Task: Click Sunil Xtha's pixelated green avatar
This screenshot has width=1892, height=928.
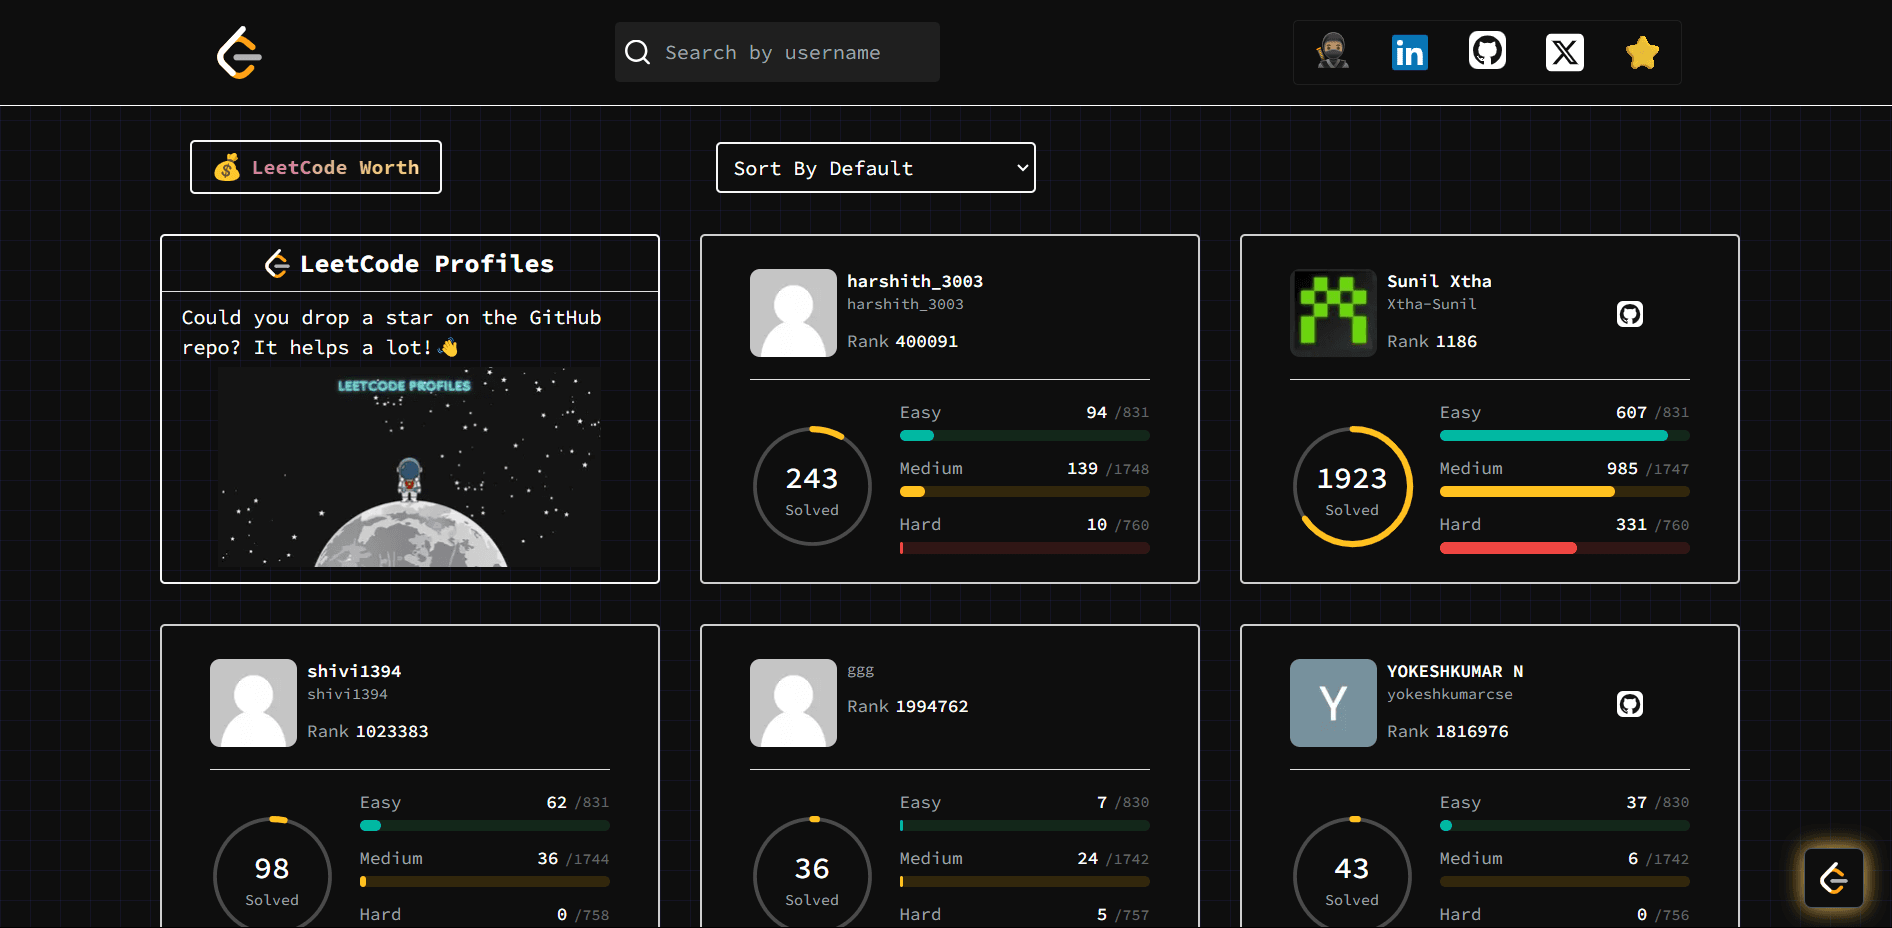Action: [1333, 313]
